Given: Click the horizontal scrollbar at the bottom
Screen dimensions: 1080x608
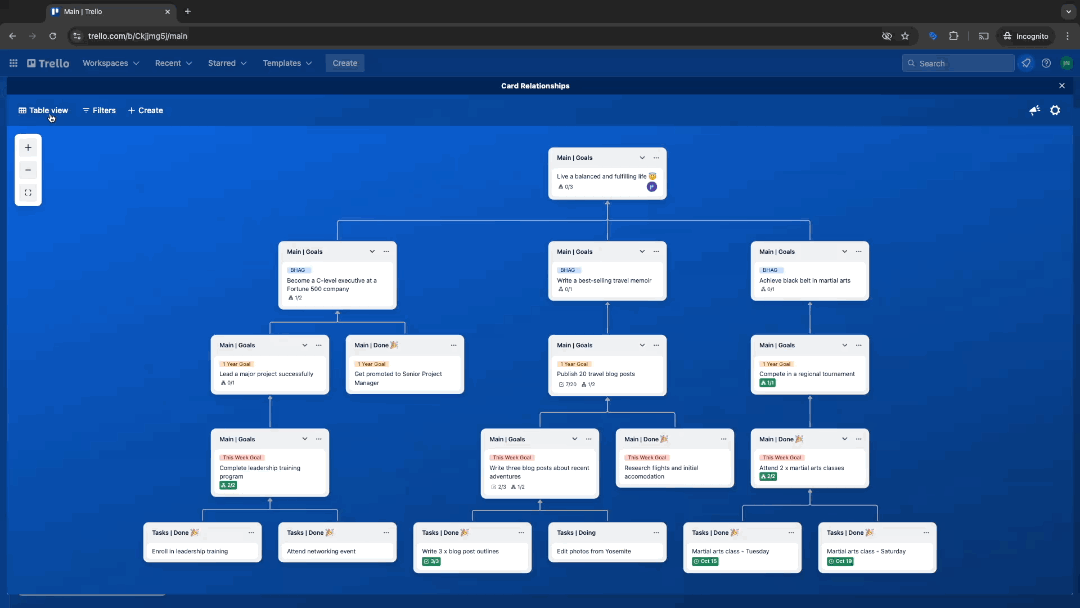Looking at the screenshot, I should (90, 593).
